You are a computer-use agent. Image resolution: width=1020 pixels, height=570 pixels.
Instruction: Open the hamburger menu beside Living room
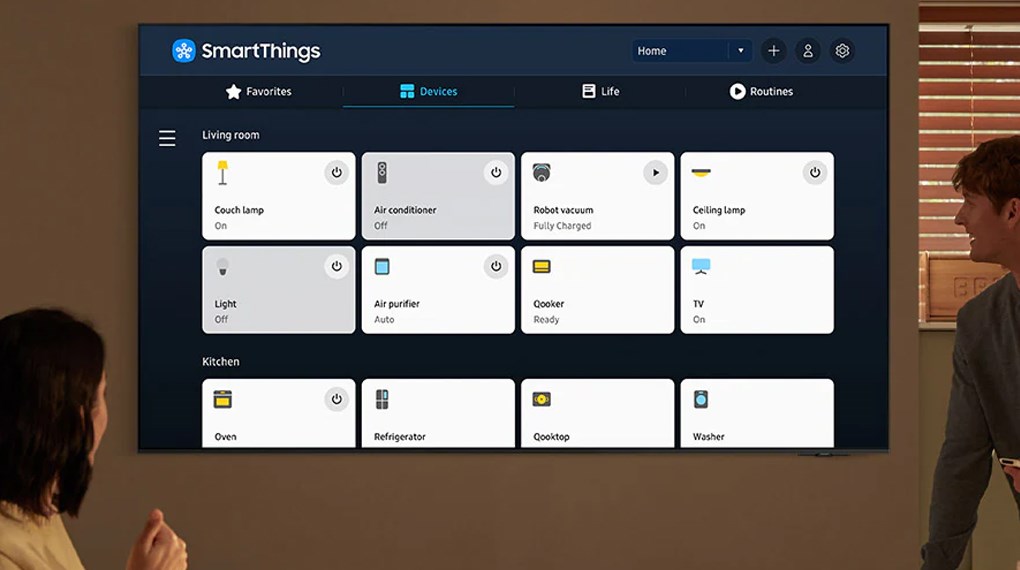coord(167,139)
